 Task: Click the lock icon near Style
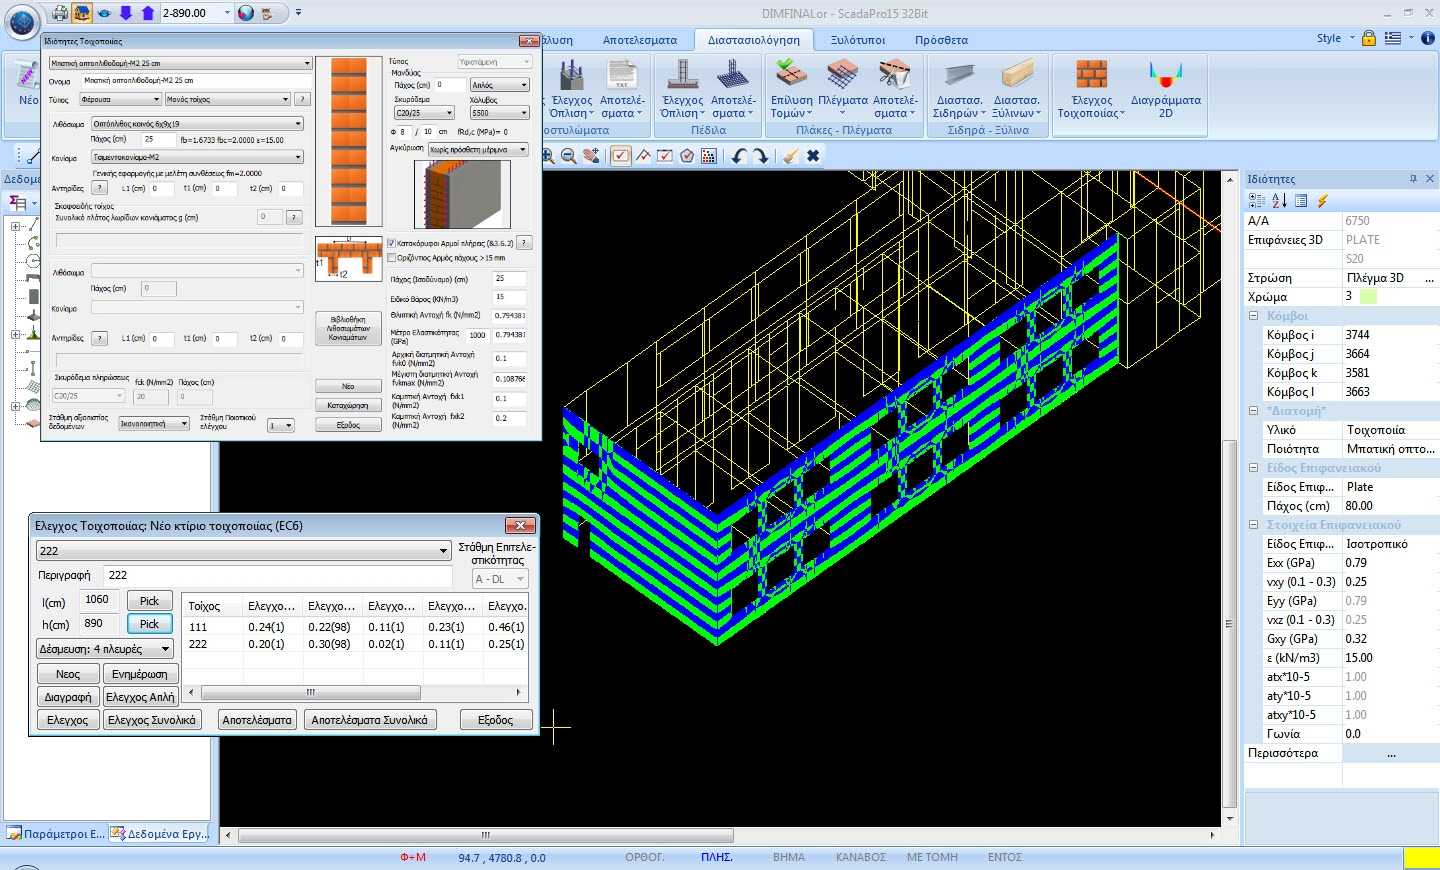1369,38
